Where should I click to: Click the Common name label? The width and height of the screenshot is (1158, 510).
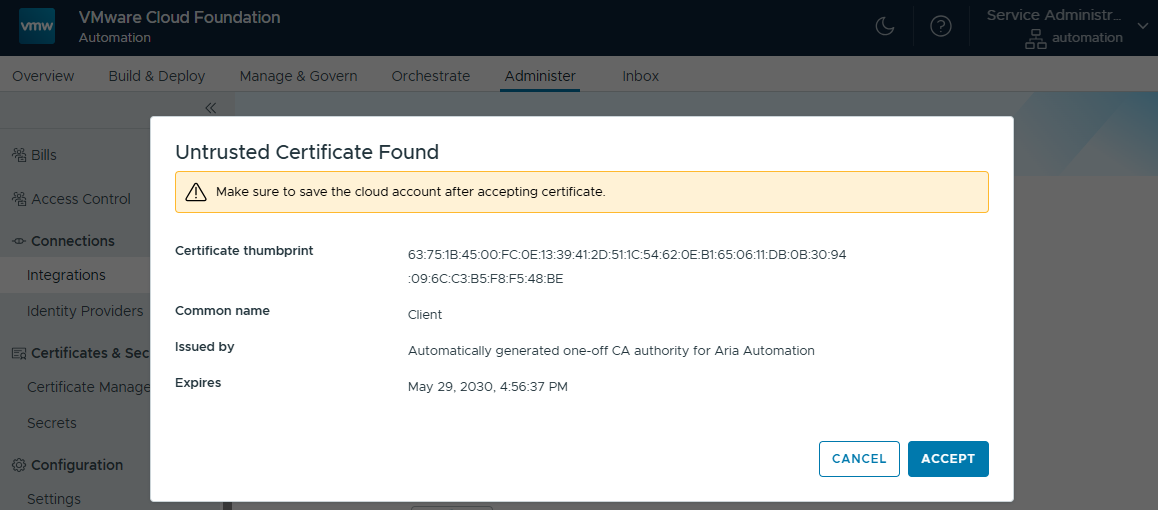222,311
